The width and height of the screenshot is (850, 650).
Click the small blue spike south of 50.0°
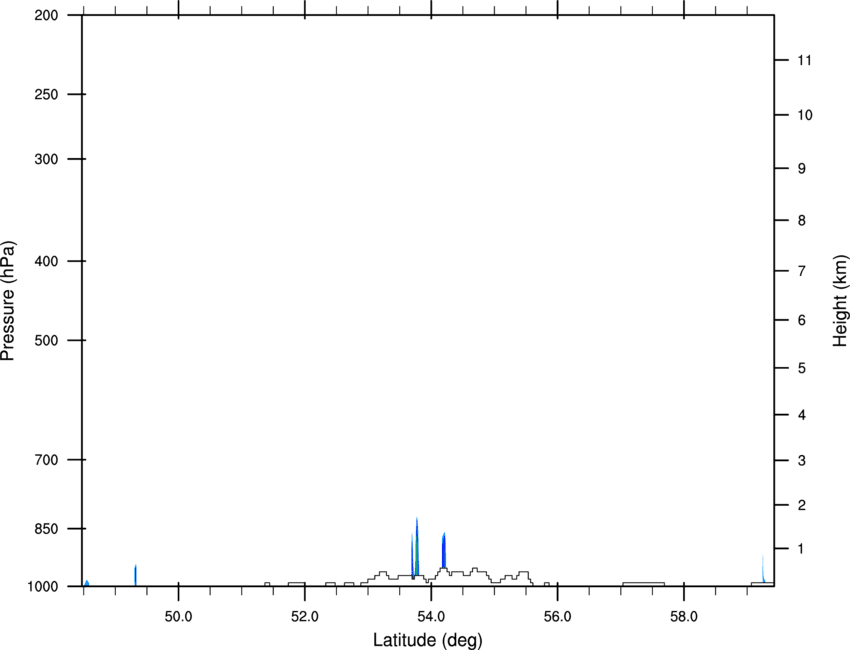136,575
